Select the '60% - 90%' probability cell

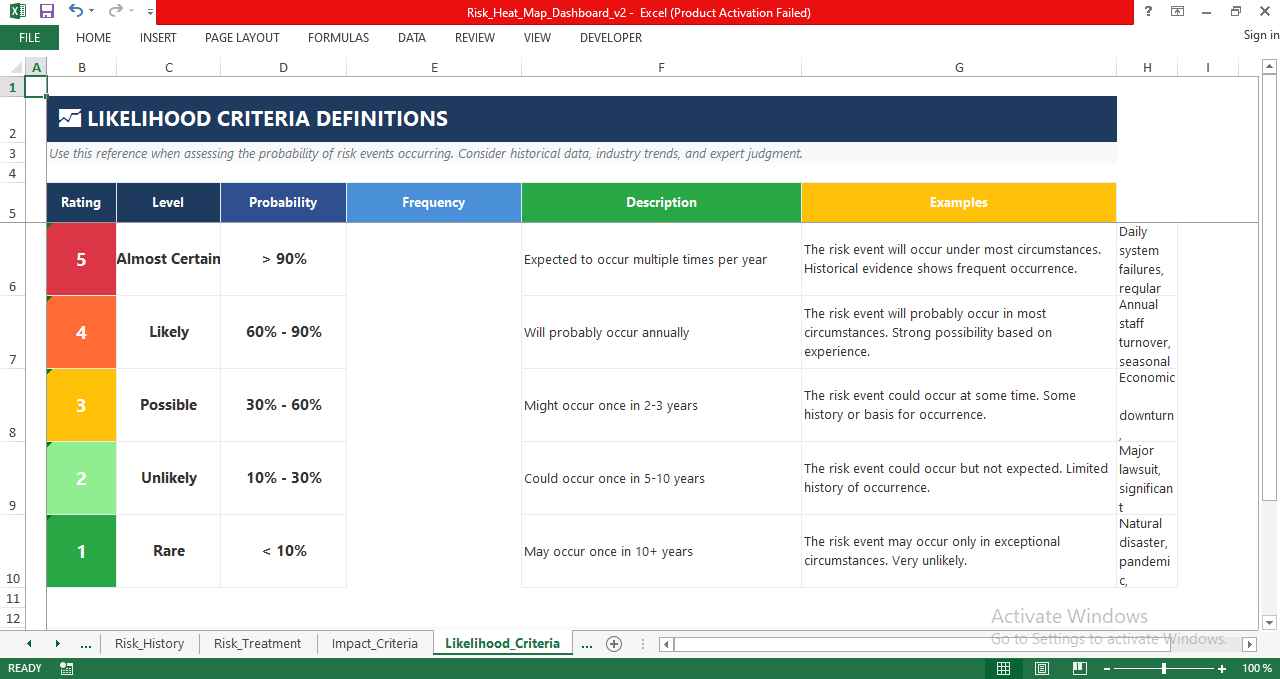click(283, 332)
